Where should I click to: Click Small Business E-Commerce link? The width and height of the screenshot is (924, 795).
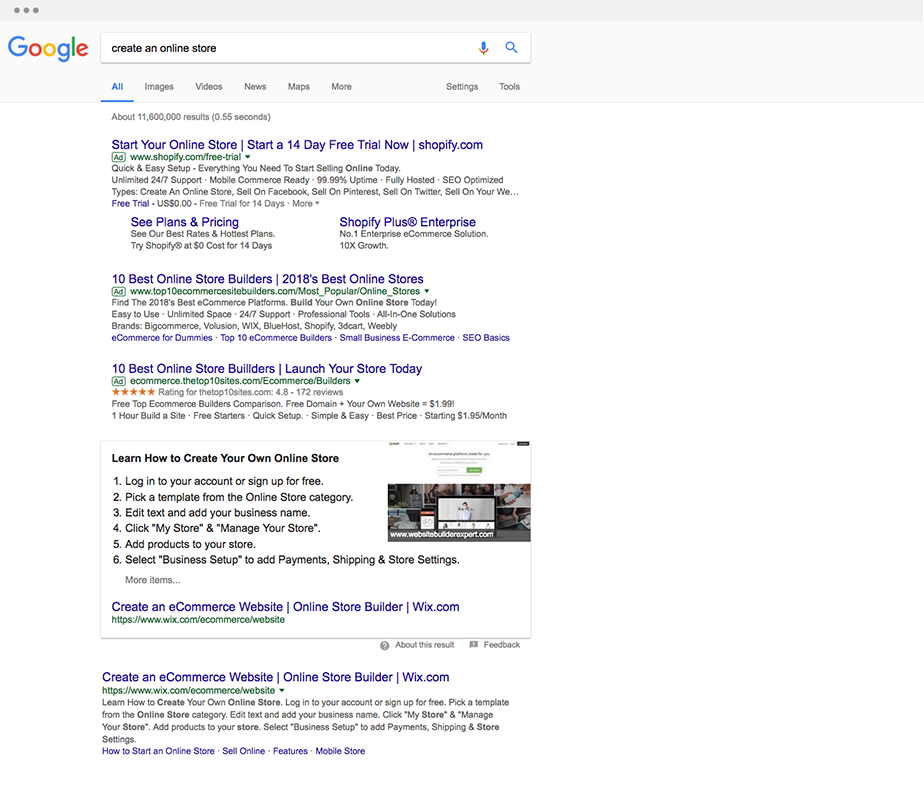pyautogui.click(x=397, y=338)
